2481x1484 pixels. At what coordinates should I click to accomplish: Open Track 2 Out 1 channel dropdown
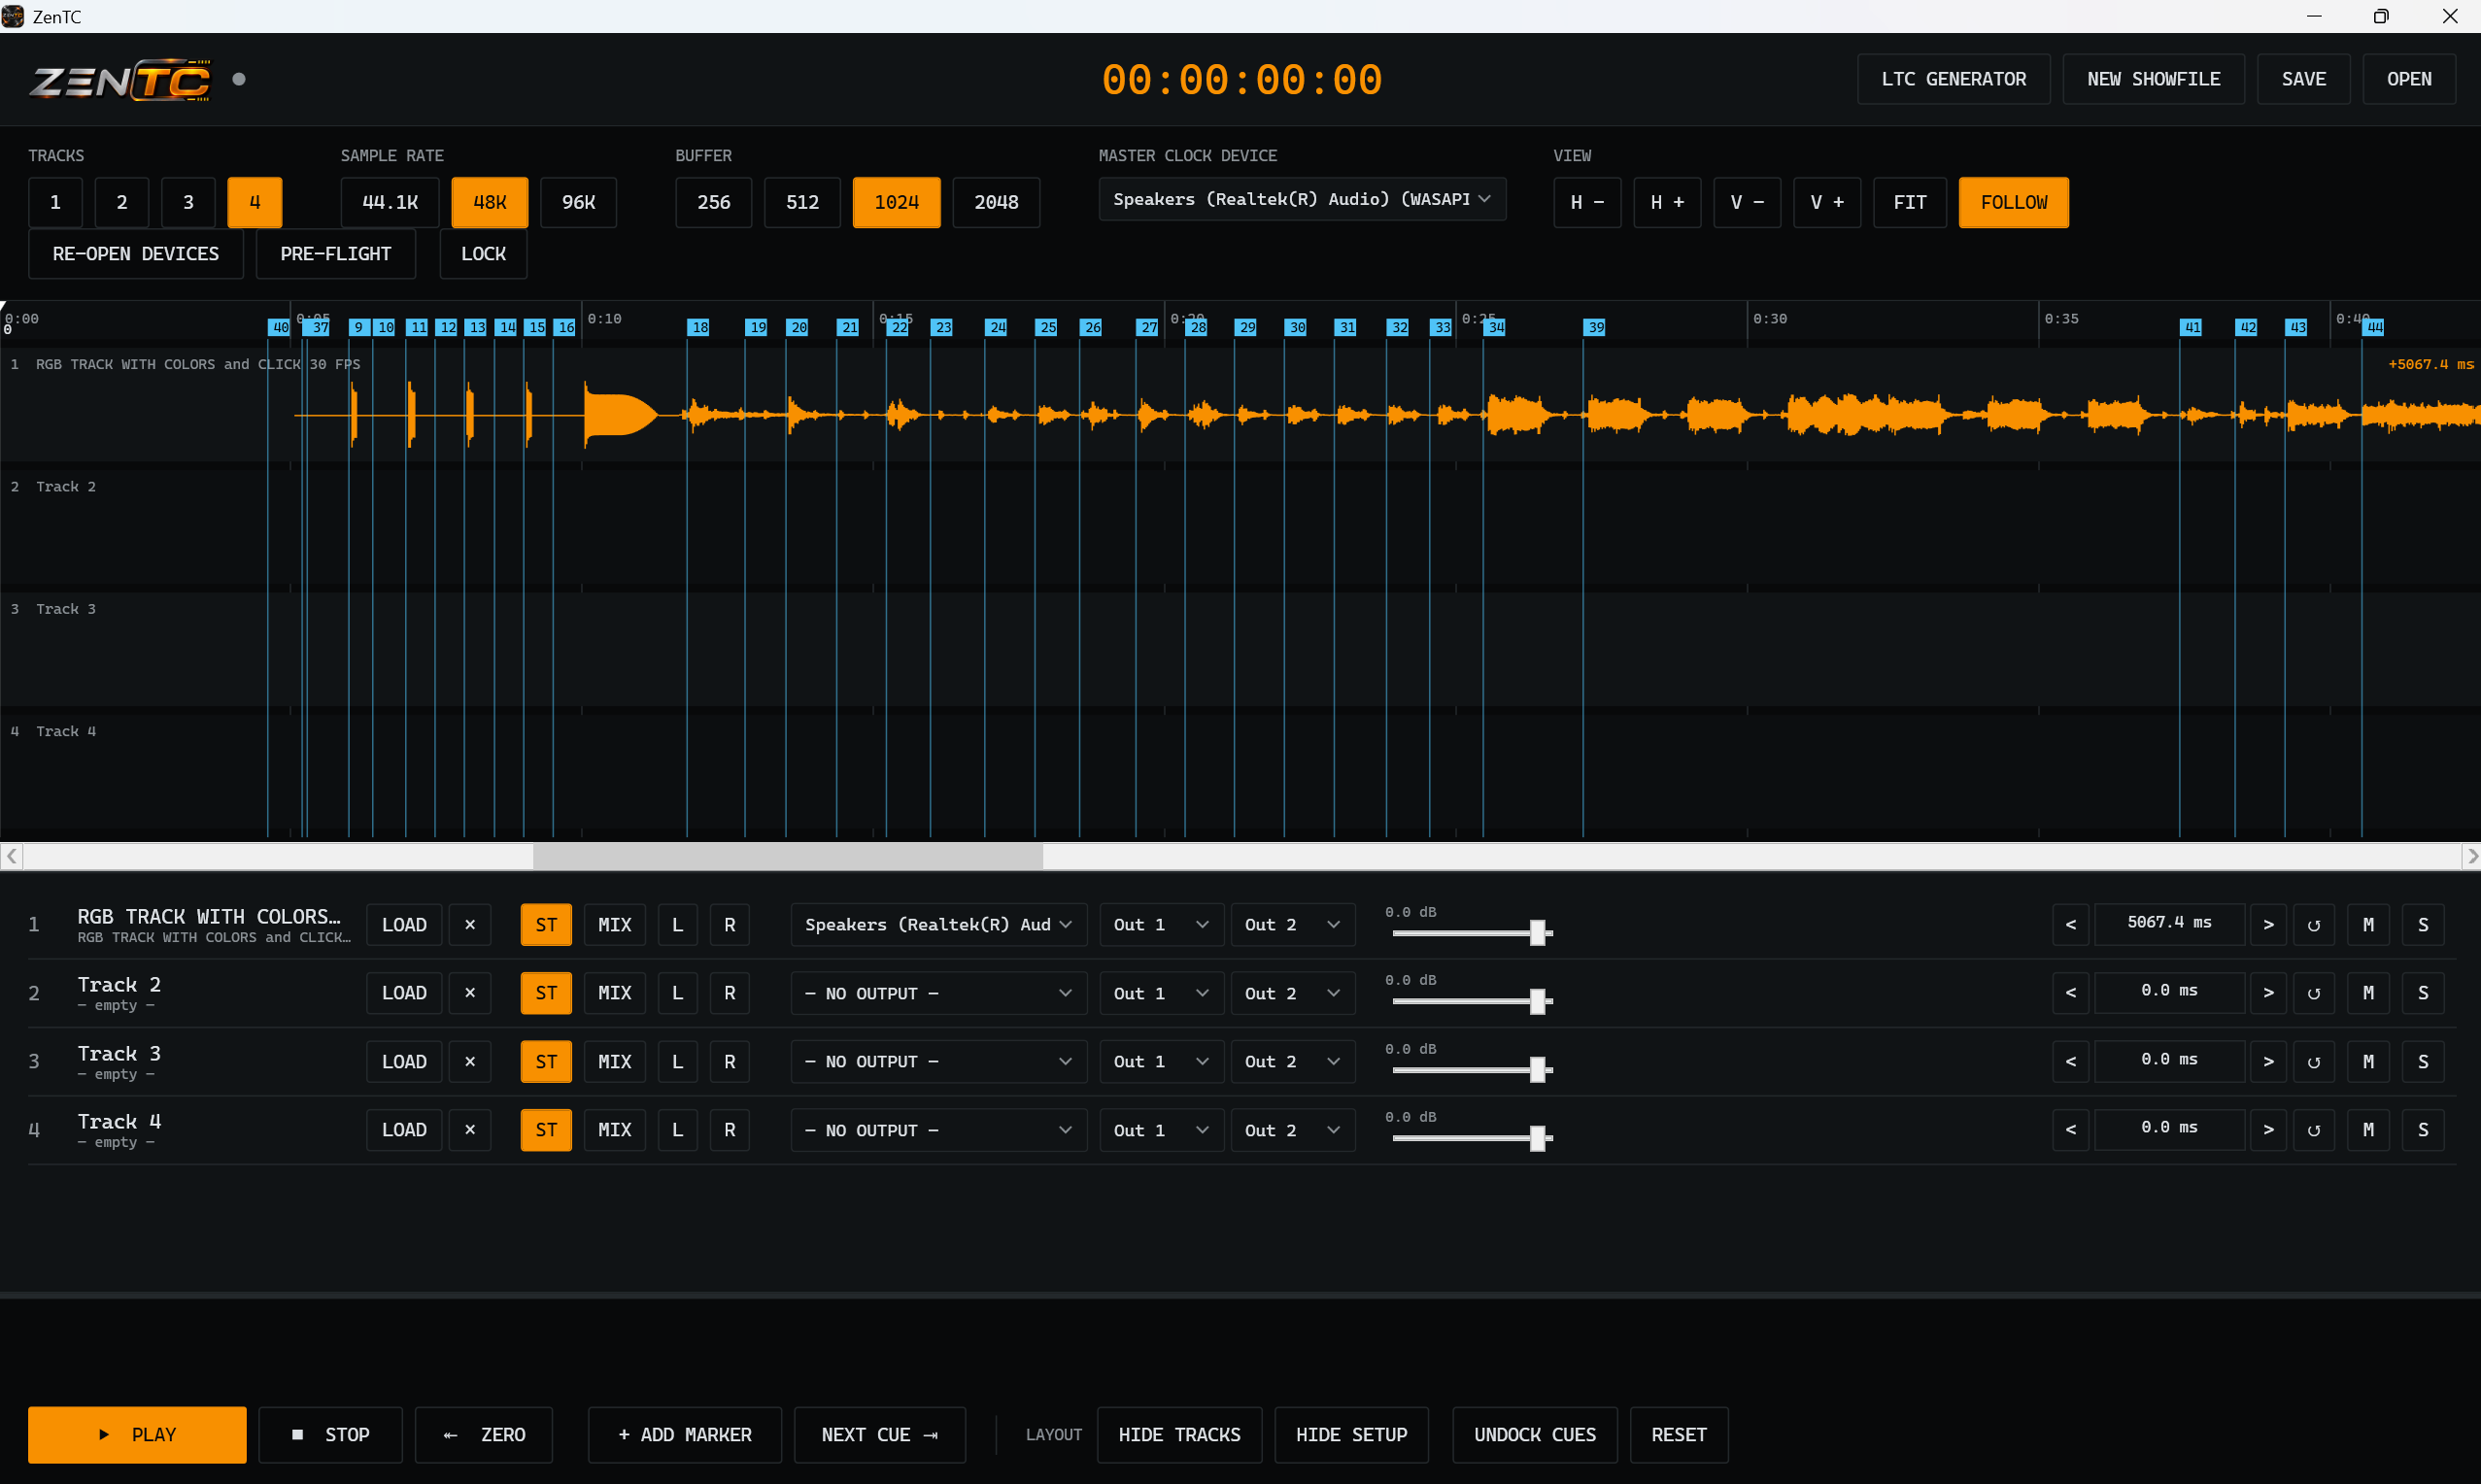[1162, 993]
